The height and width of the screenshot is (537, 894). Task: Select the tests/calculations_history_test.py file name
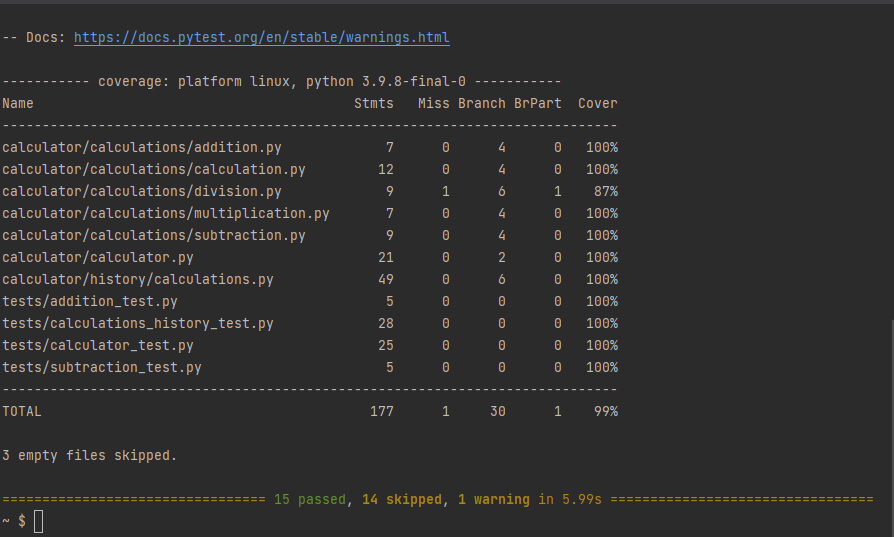pyautogui.click(x=138, y=324)
